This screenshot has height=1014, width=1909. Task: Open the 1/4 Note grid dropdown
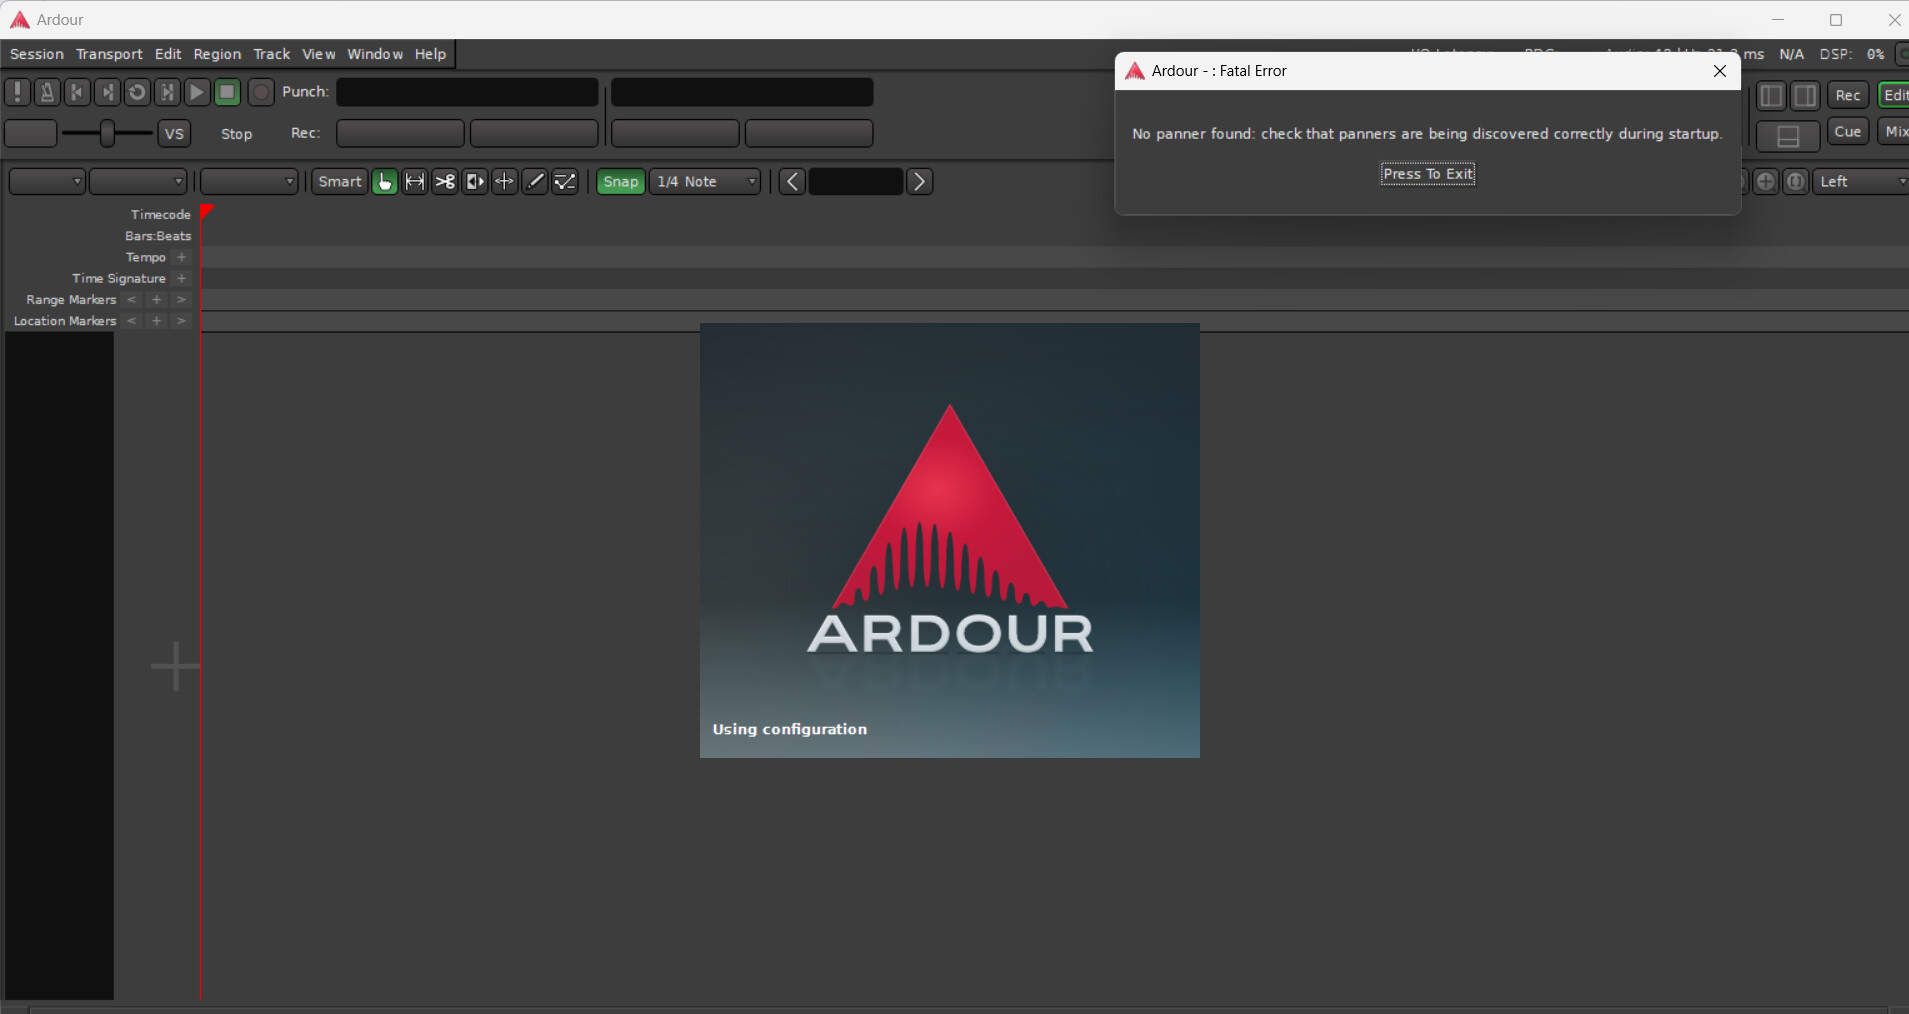[705, 181]
